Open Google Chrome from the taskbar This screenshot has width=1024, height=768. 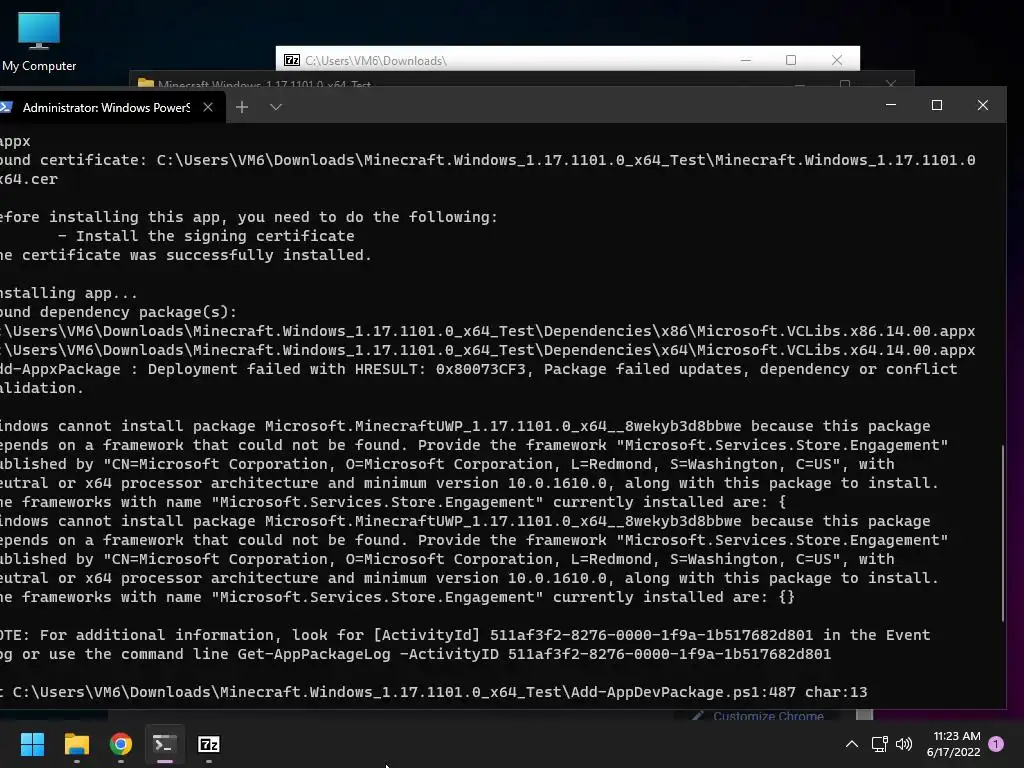[121, 744]
